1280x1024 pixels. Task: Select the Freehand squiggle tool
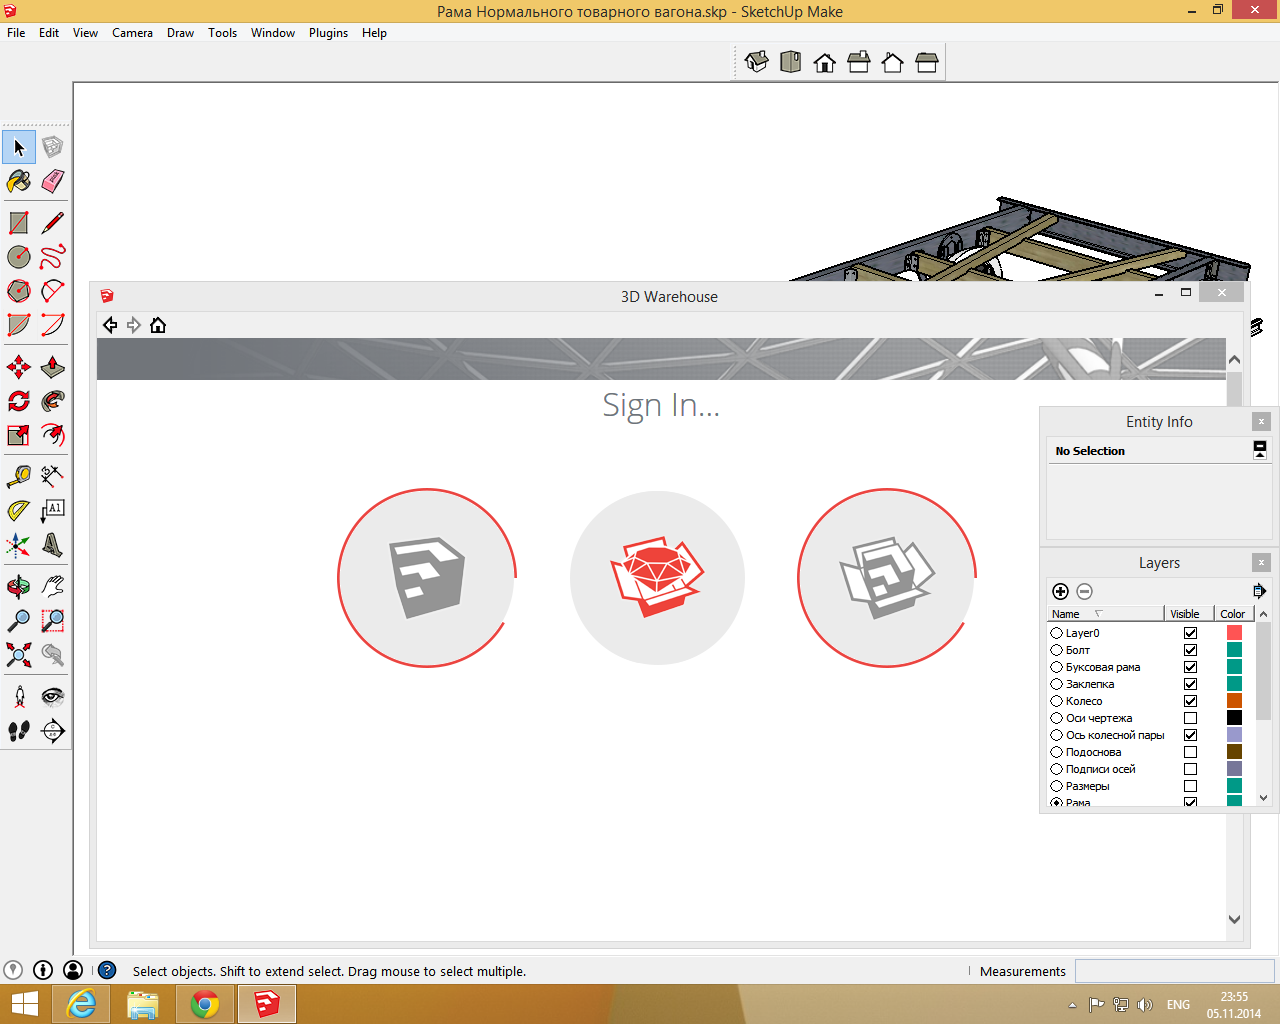[53, 257]
